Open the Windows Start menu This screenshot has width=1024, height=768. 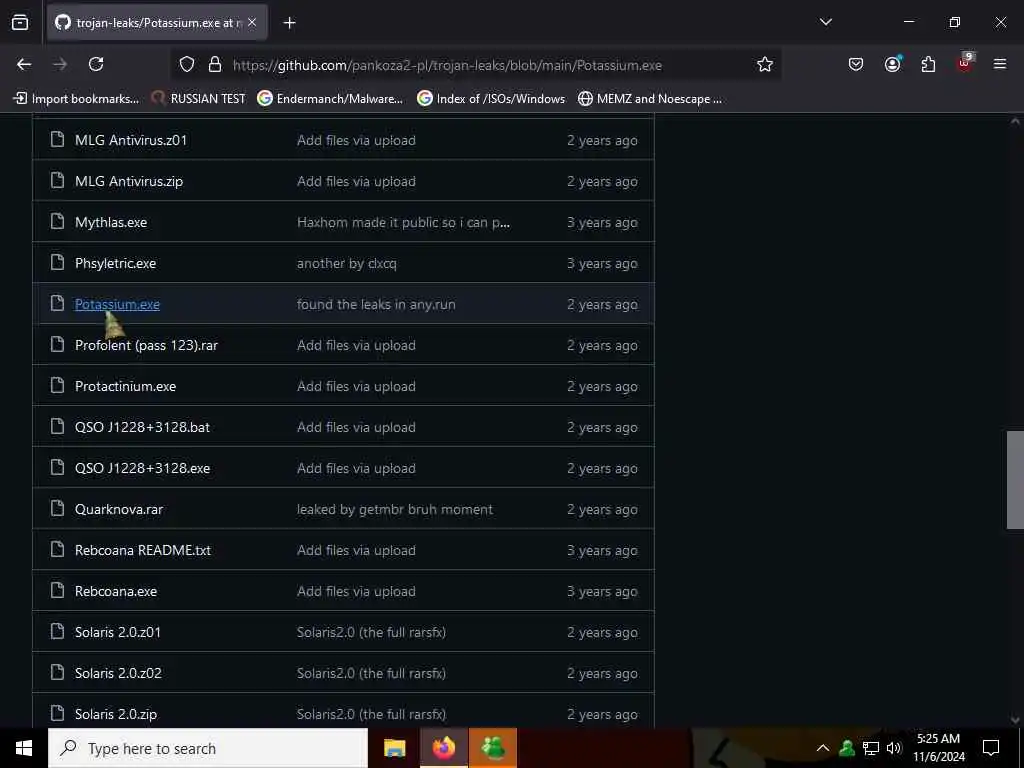(24, 748)
